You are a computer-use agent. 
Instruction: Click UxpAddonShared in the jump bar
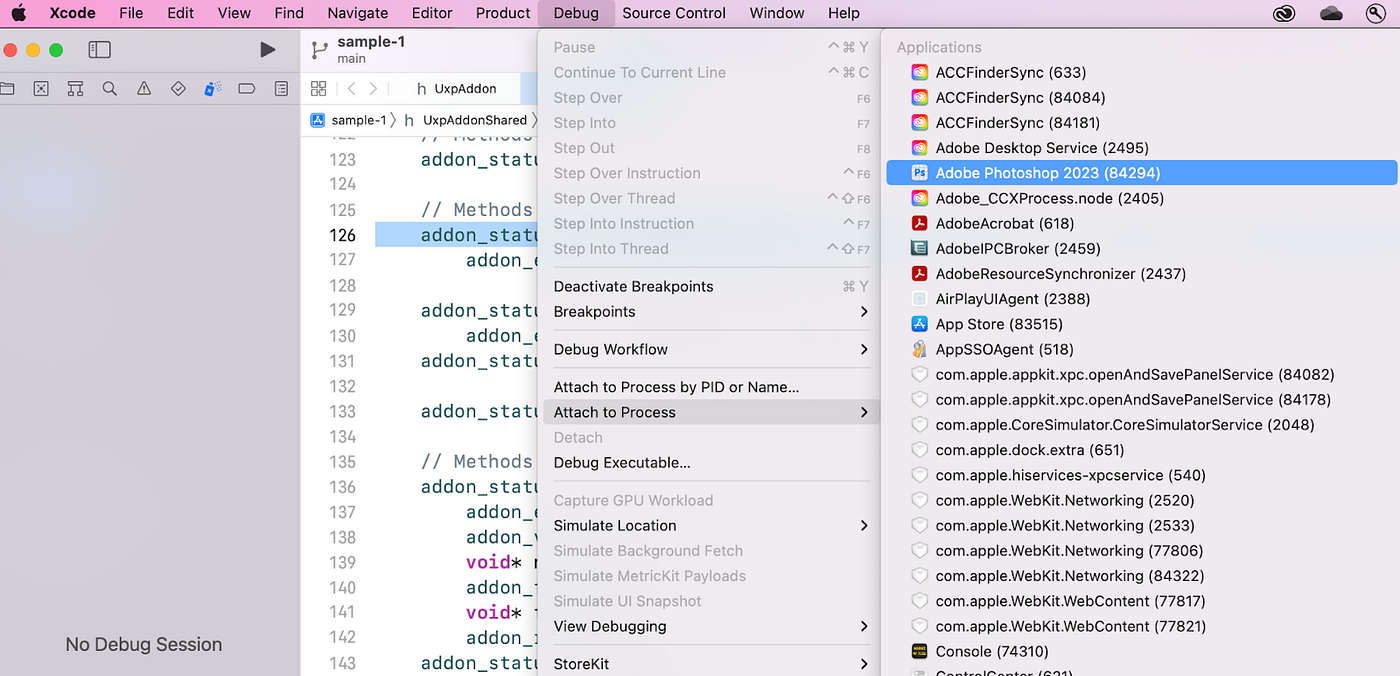tap(465, 120)
